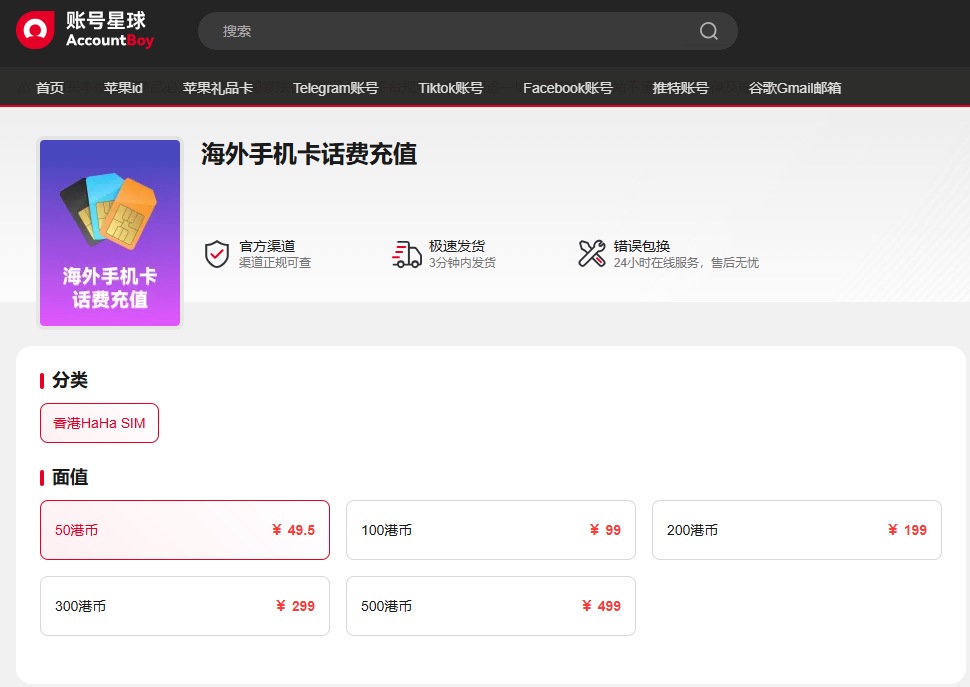Open the Telegram账号 menu item
Image resolution: width=970 pixels, height=687 pixels.
335,88
